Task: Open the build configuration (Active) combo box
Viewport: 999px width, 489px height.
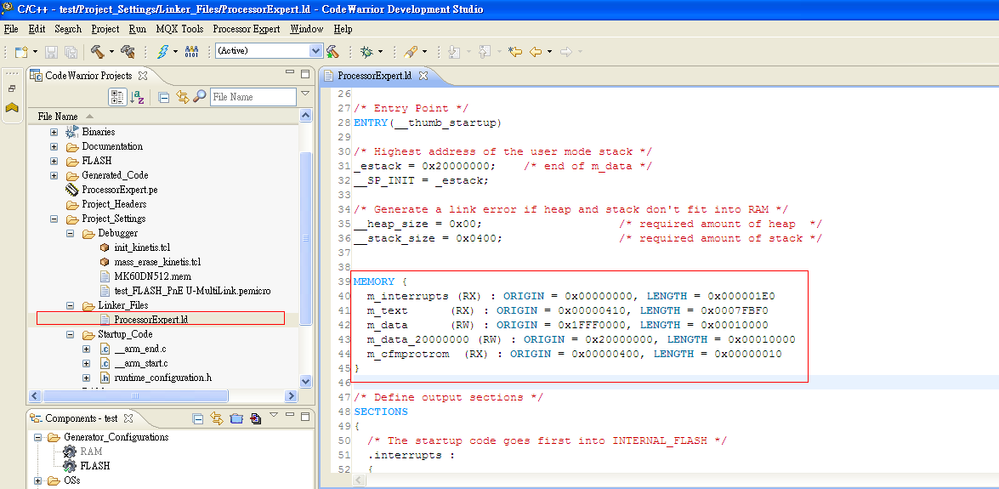Action: point(268,51)
